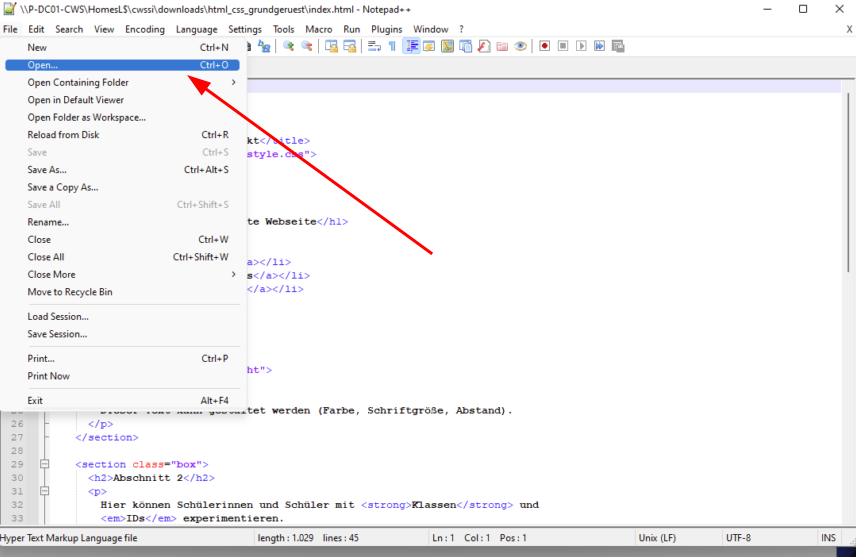Open the Settings menu
The image size is (856, 557).
tap(245, 29)
